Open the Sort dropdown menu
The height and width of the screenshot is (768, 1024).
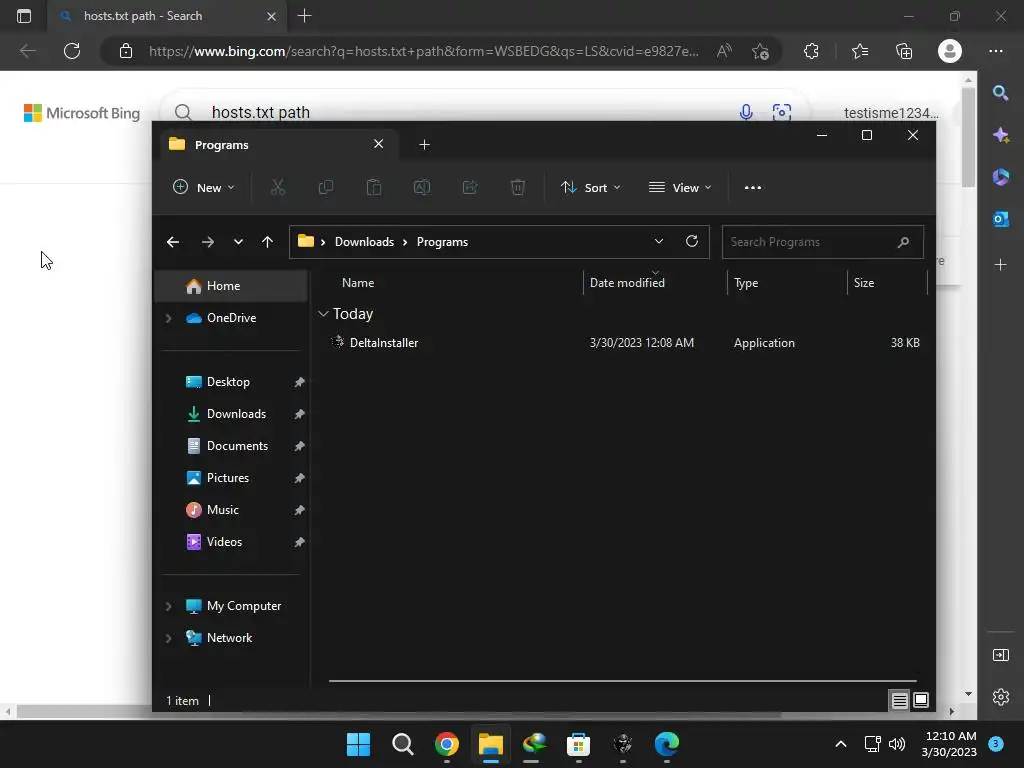(x=590, y=187)
